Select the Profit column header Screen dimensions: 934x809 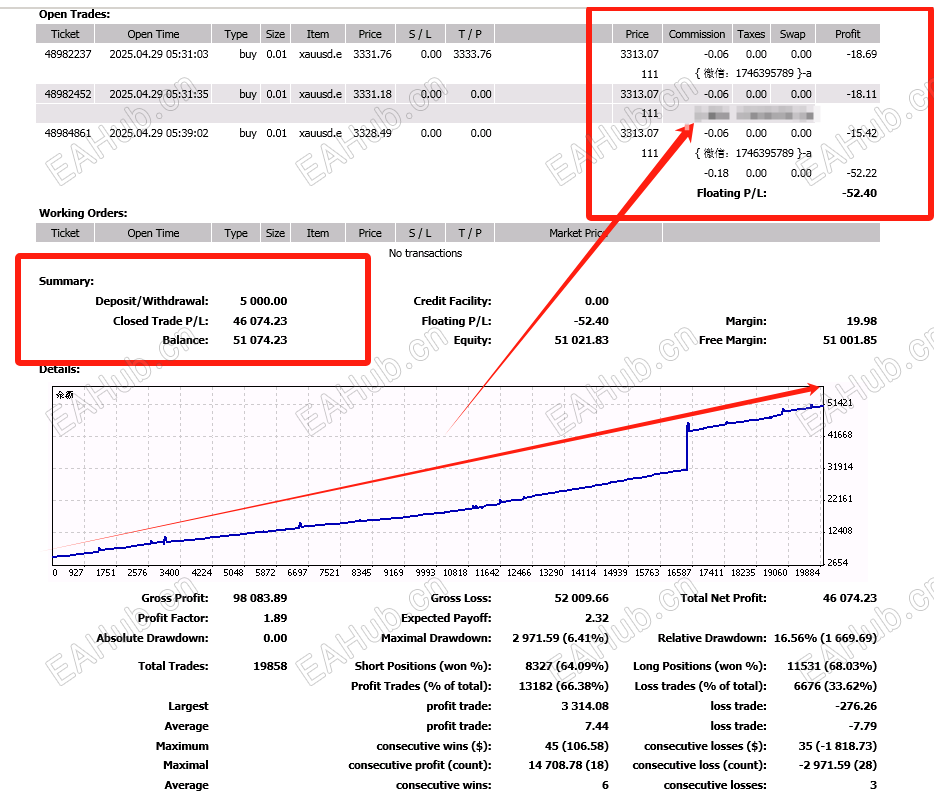coord(847,34)
